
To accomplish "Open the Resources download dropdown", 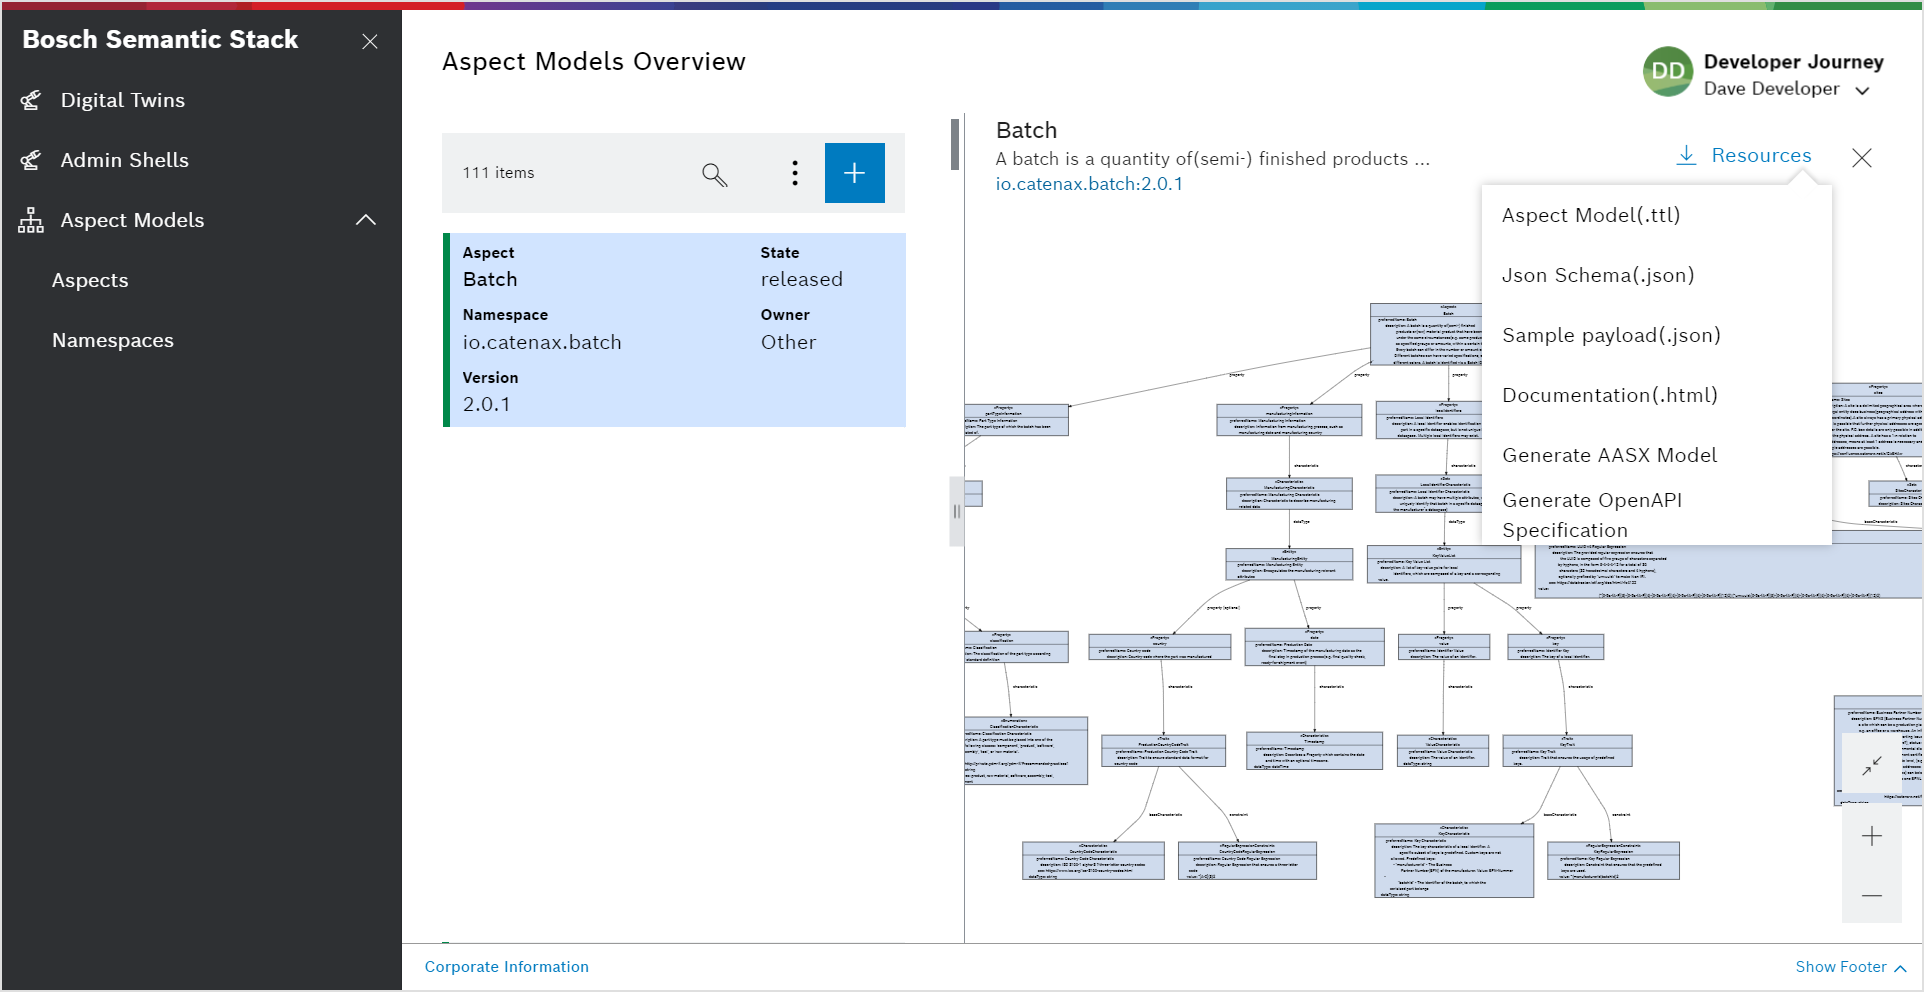I will (1744, 156).
